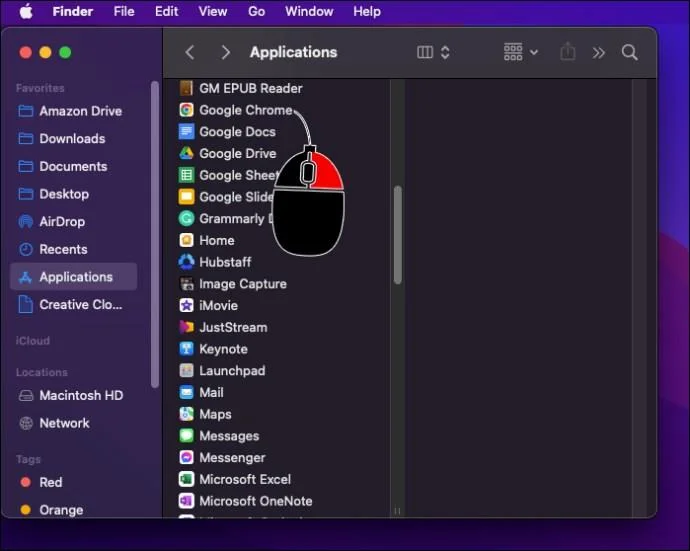Select Network location
This screenshot has height=551, width=690.
click(73, 423)
